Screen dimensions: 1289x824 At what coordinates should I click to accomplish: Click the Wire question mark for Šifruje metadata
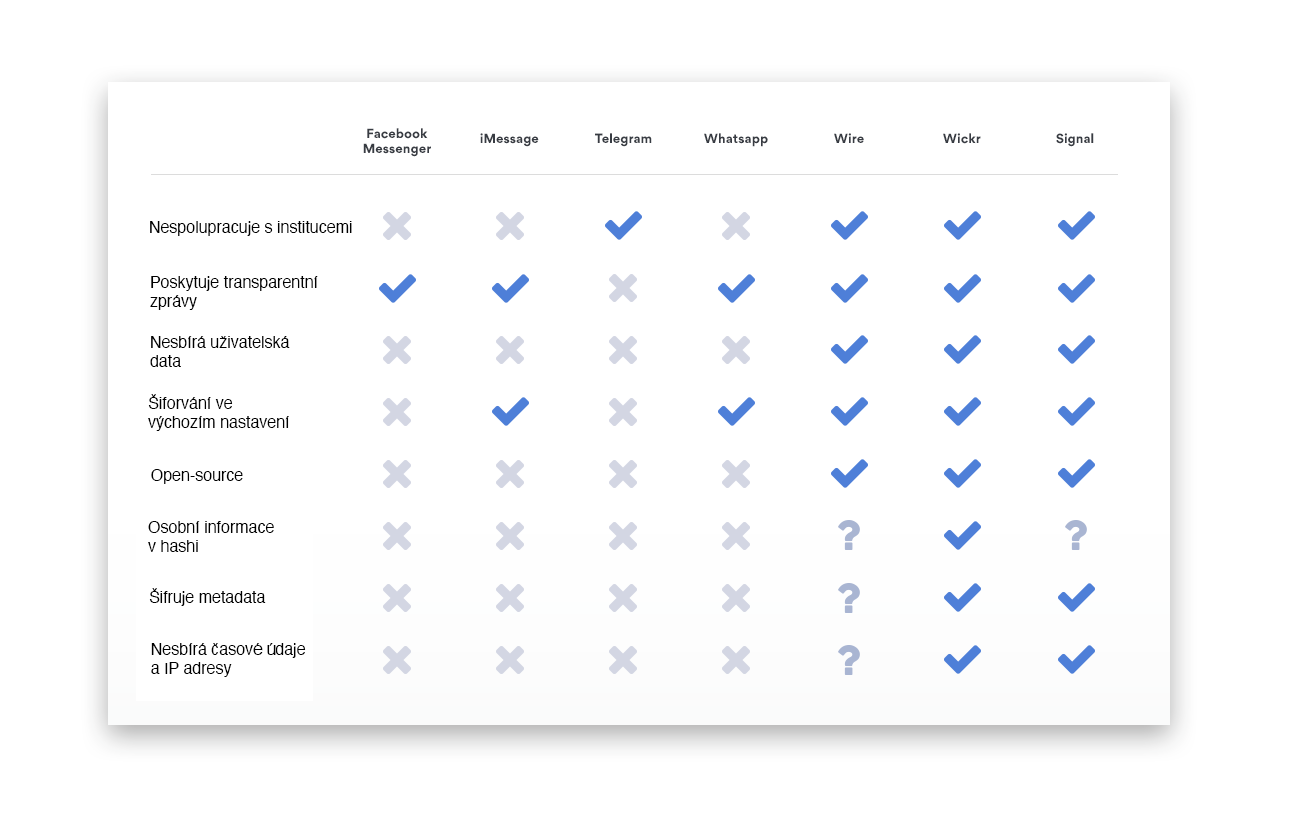849,598
